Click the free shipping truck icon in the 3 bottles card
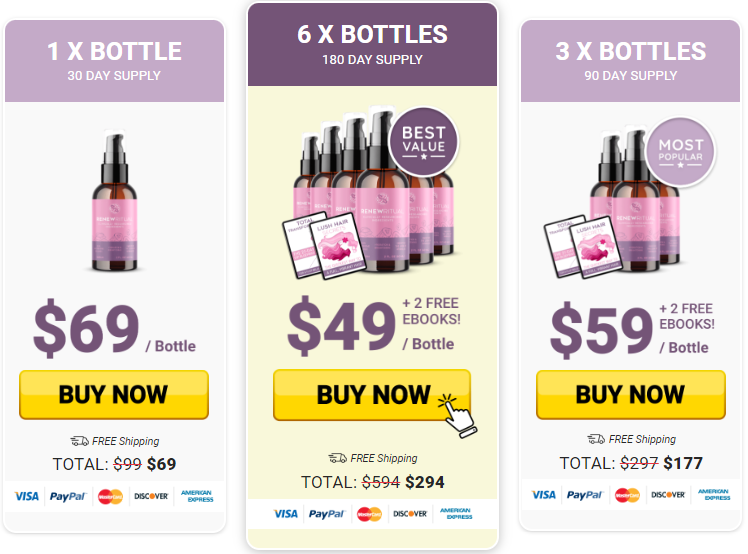Viewport: 748px width, 554px height. click(596, 439)
